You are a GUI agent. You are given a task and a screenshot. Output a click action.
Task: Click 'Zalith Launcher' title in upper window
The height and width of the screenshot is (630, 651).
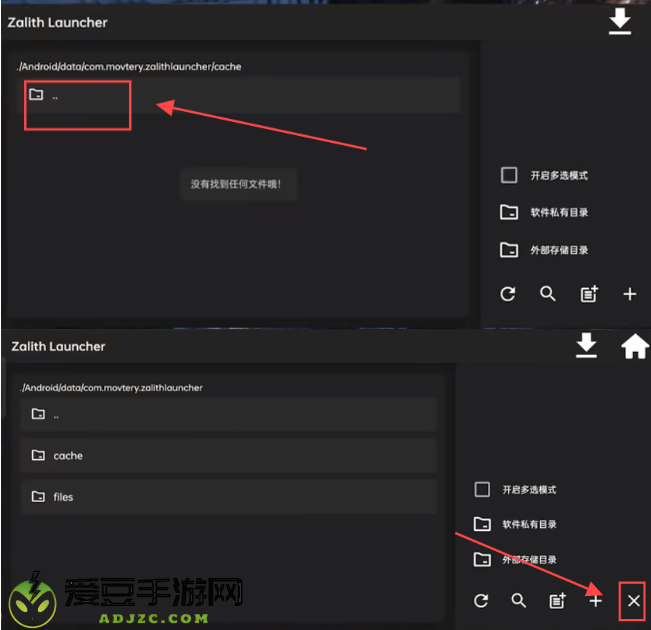pyautogui.click(x=57, y=22)
